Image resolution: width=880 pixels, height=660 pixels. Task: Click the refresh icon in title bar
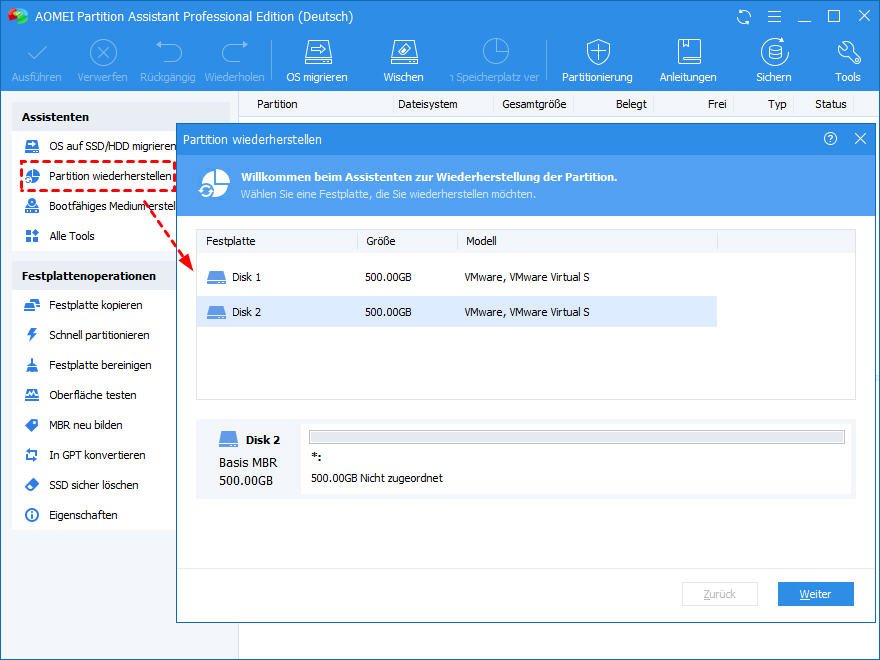click(744, 17)
